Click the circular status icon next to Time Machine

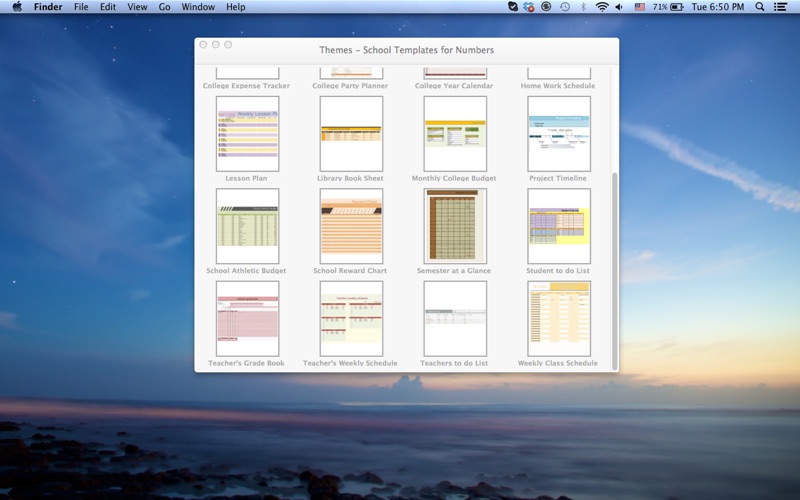coord(546,7)
